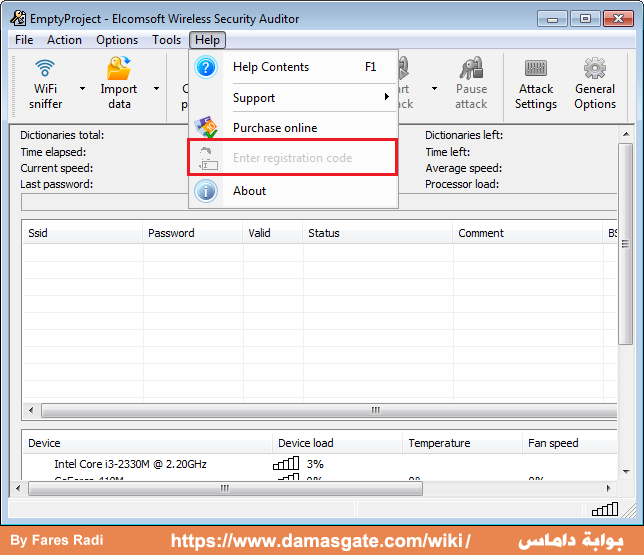644x555 pixels.
Task: Click the Temperature column header
Action: pyautogui.click(x=462, y=443)
